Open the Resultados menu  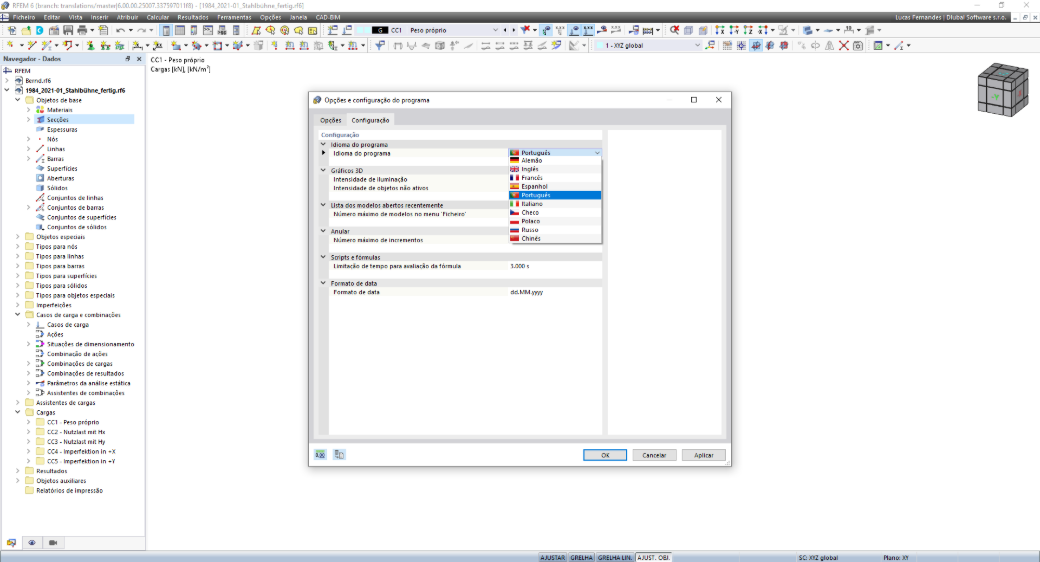pyautogui.click(x=193, y=17)
